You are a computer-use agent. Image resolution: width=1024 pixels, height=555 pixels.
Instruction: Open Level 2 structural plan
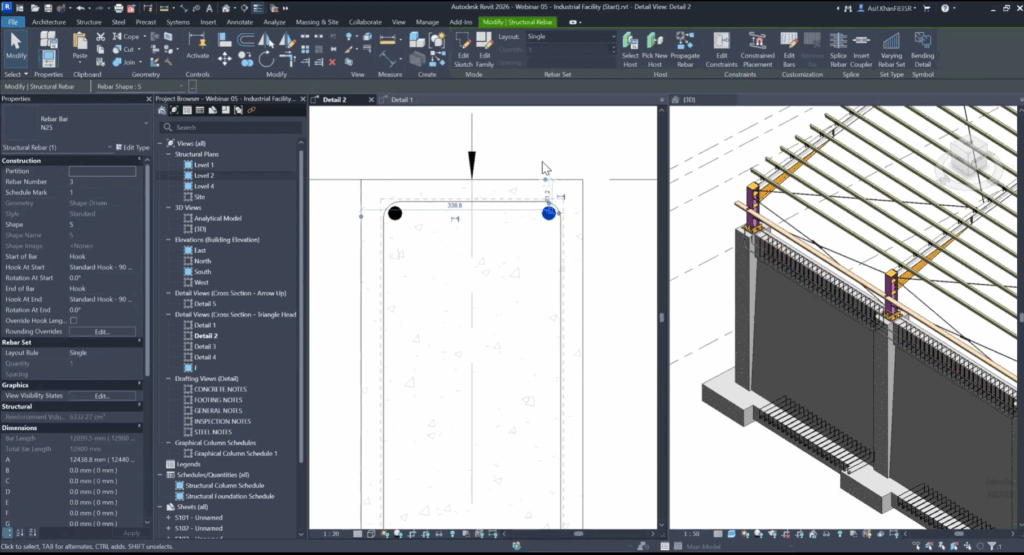click(204, 176)
